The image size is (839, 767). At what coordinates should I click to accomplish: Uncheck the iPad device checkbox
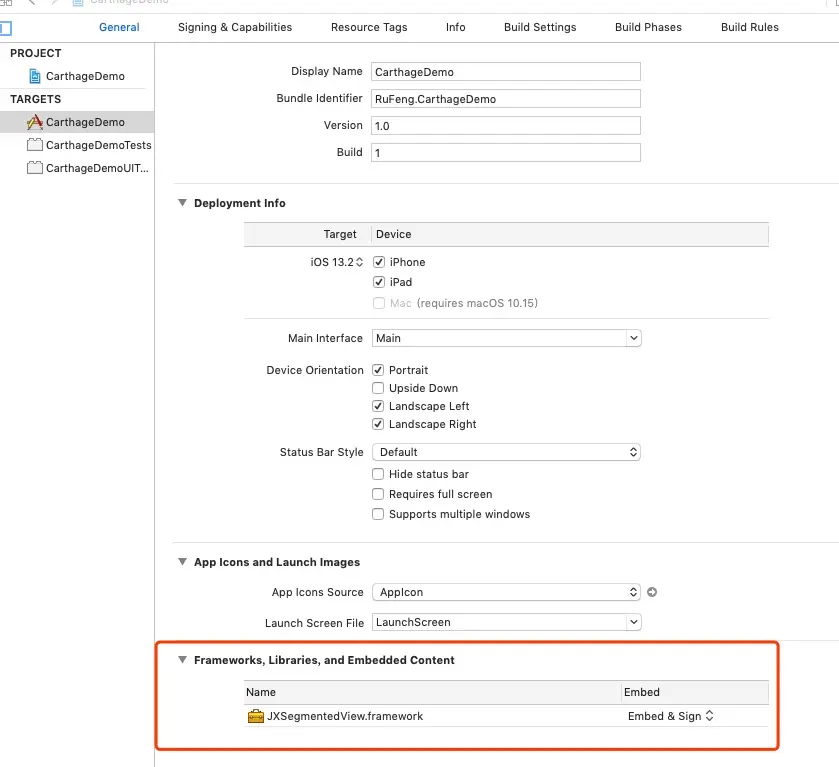(x=379, y=282)
